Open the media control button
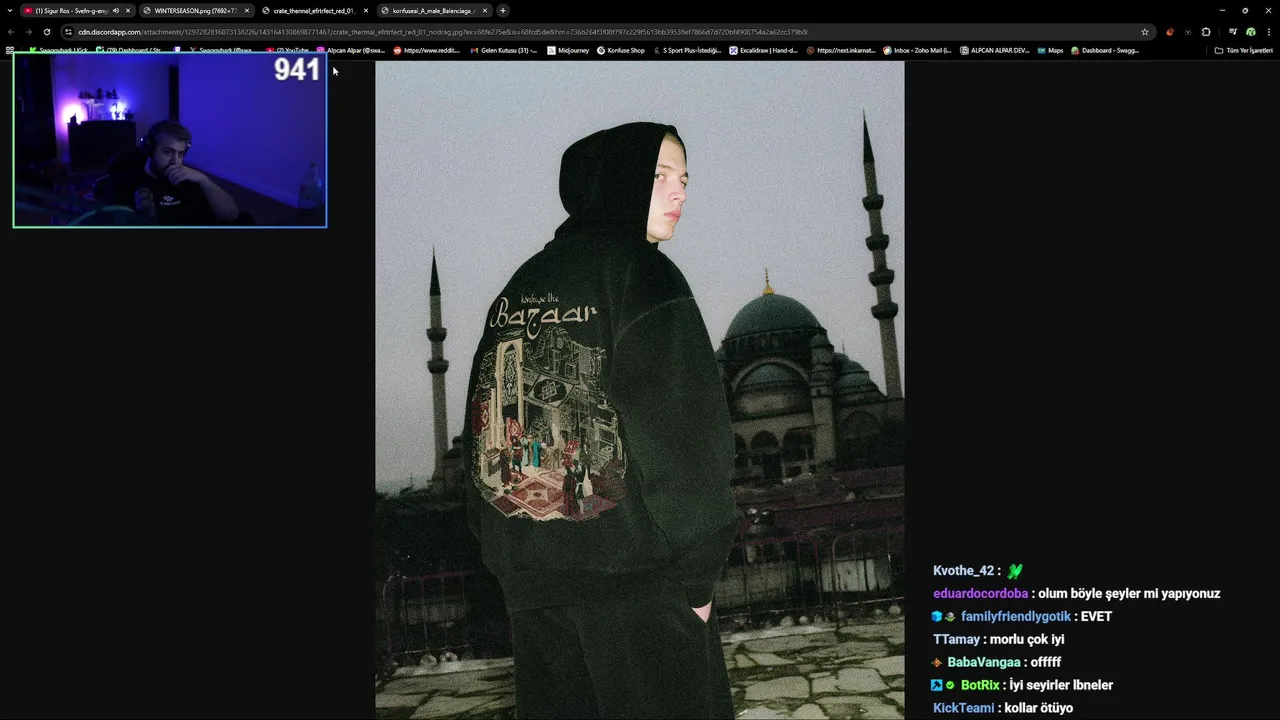This screenshot has width=1280, height=720. (x=1233, y=32)
